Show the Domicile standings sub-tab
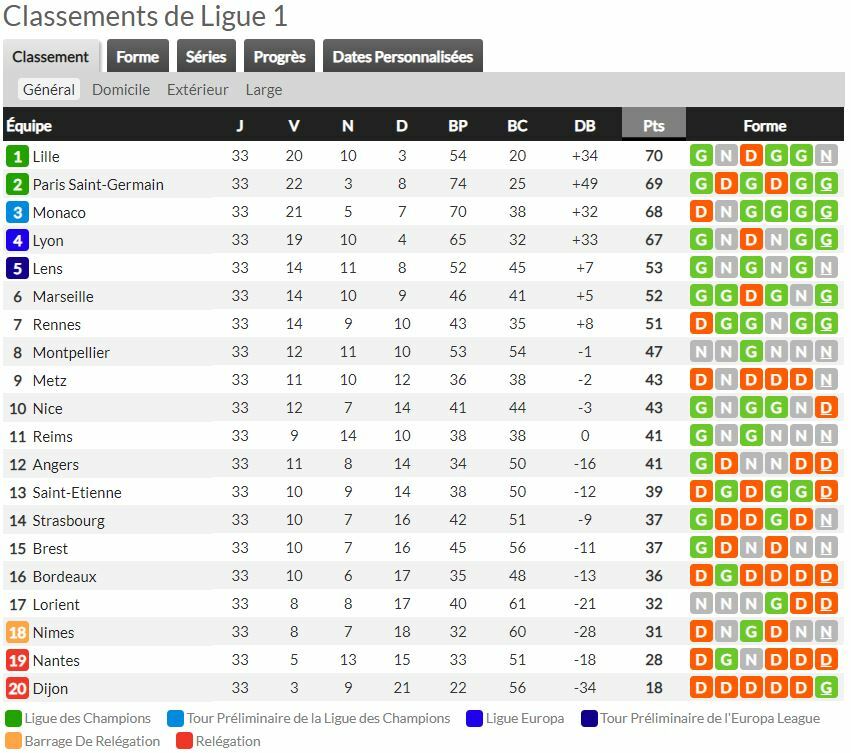This screenshot has height=753, width=851. click(121, 90)
